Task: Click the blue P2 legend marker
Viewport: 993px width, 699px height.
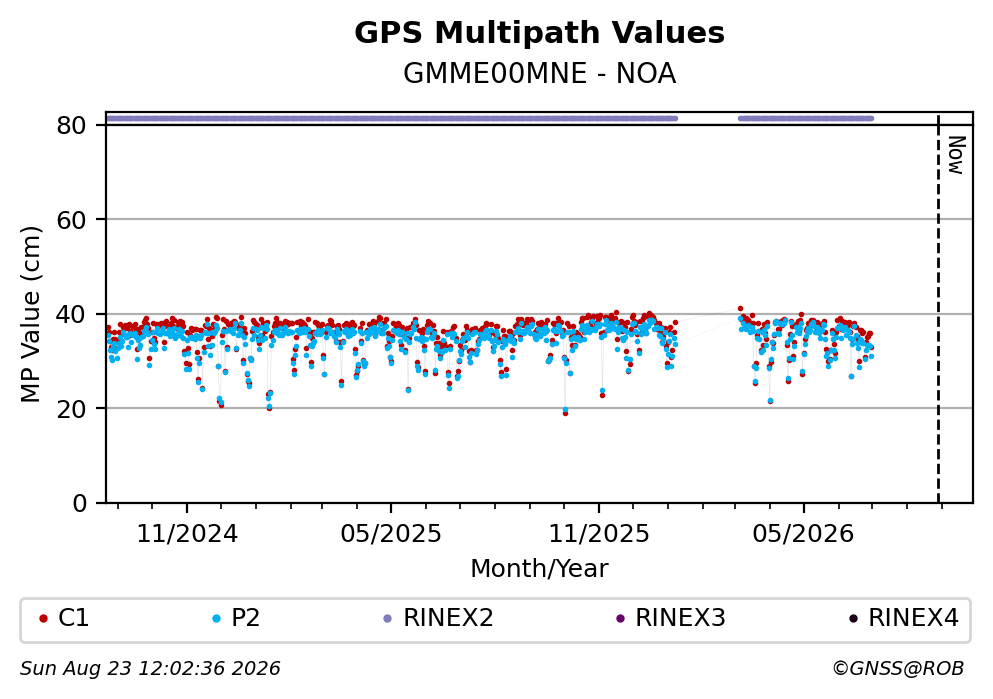Action: point(217,619)
